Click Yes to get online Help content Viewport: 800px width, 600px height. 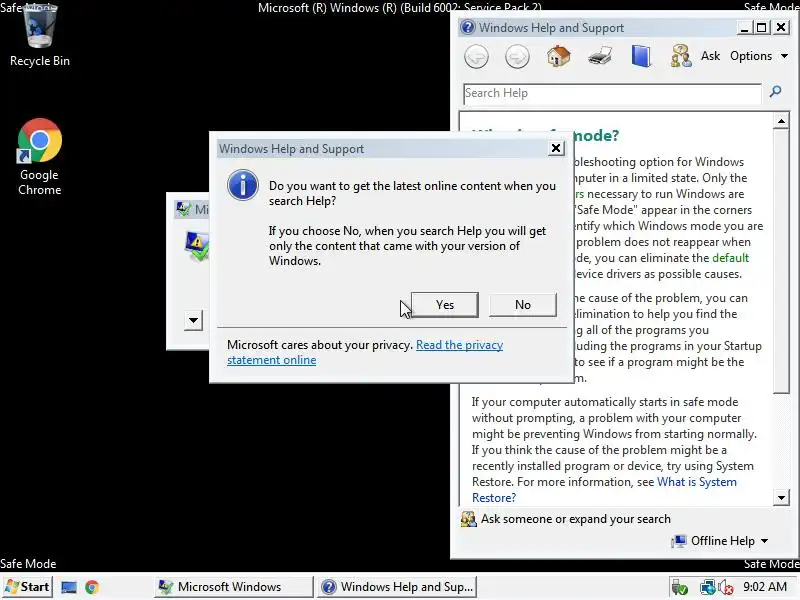click(444, 305)
